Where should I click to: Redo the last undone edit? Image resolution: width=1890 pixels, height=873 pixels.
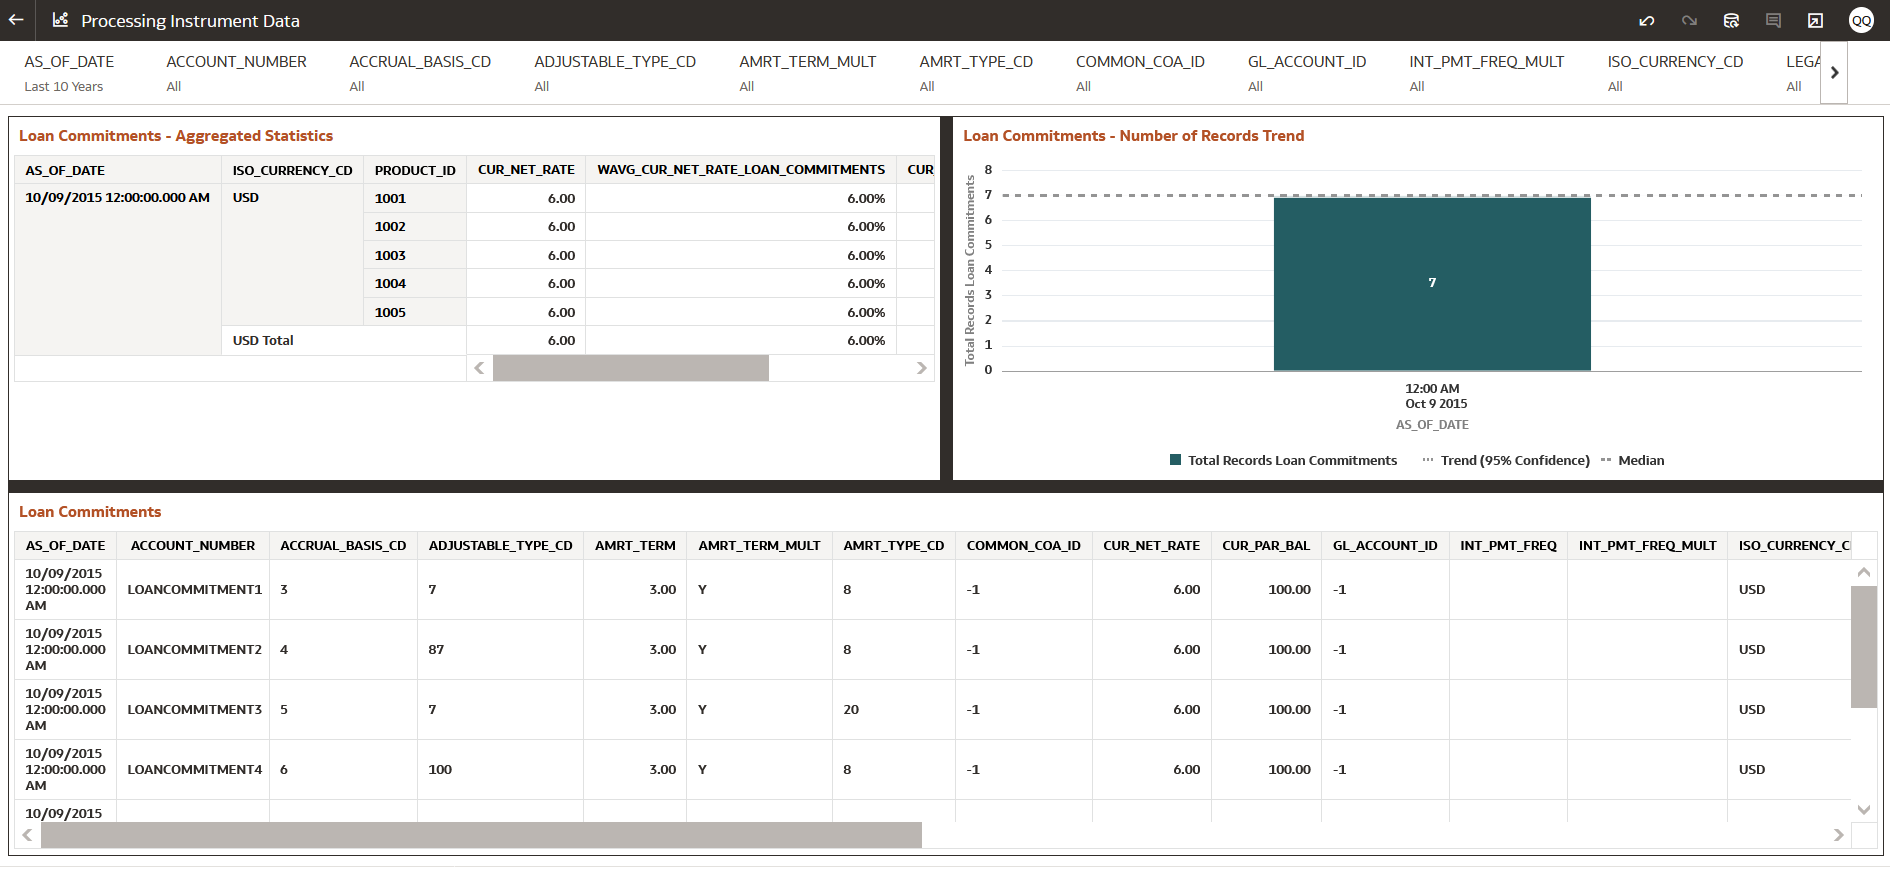pyautogui.click(x=1689, y=20)
